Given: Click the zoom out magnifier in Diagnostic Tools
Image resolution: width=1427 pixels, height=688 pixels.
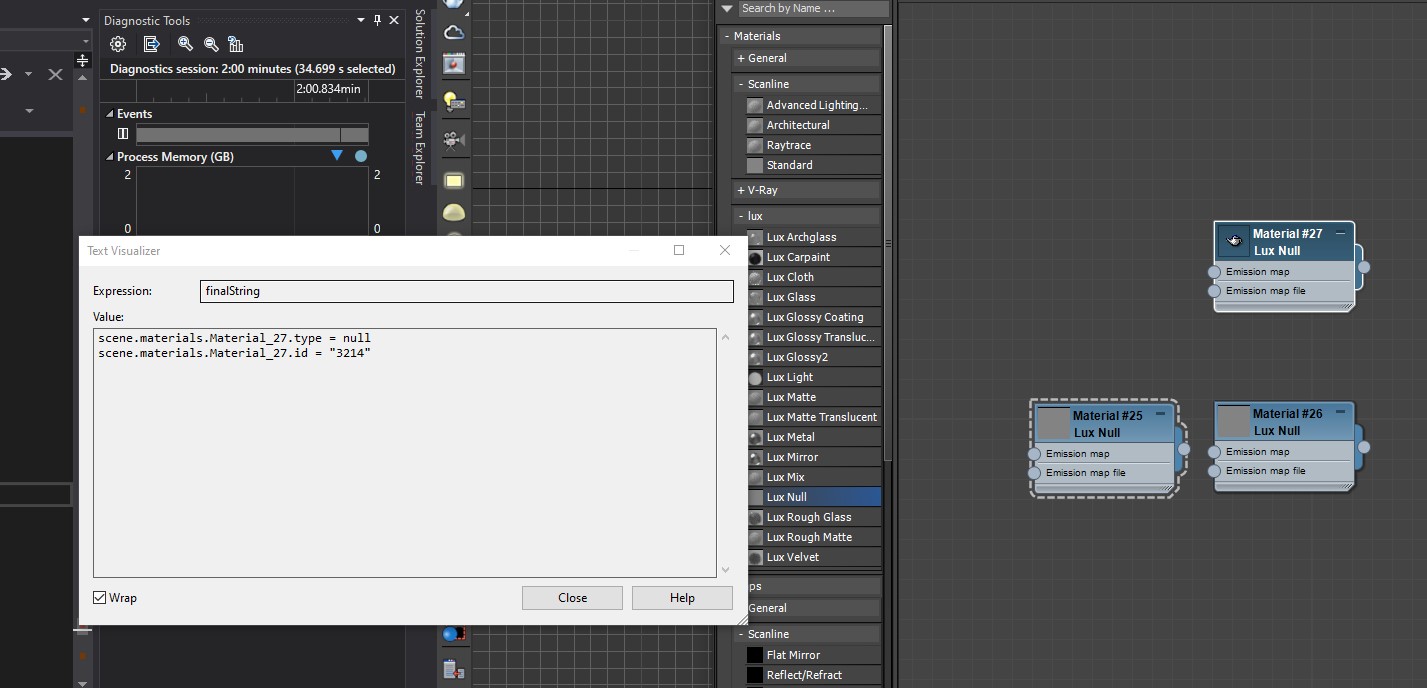Looking at the screenshot, I should [x=211, y=44].
